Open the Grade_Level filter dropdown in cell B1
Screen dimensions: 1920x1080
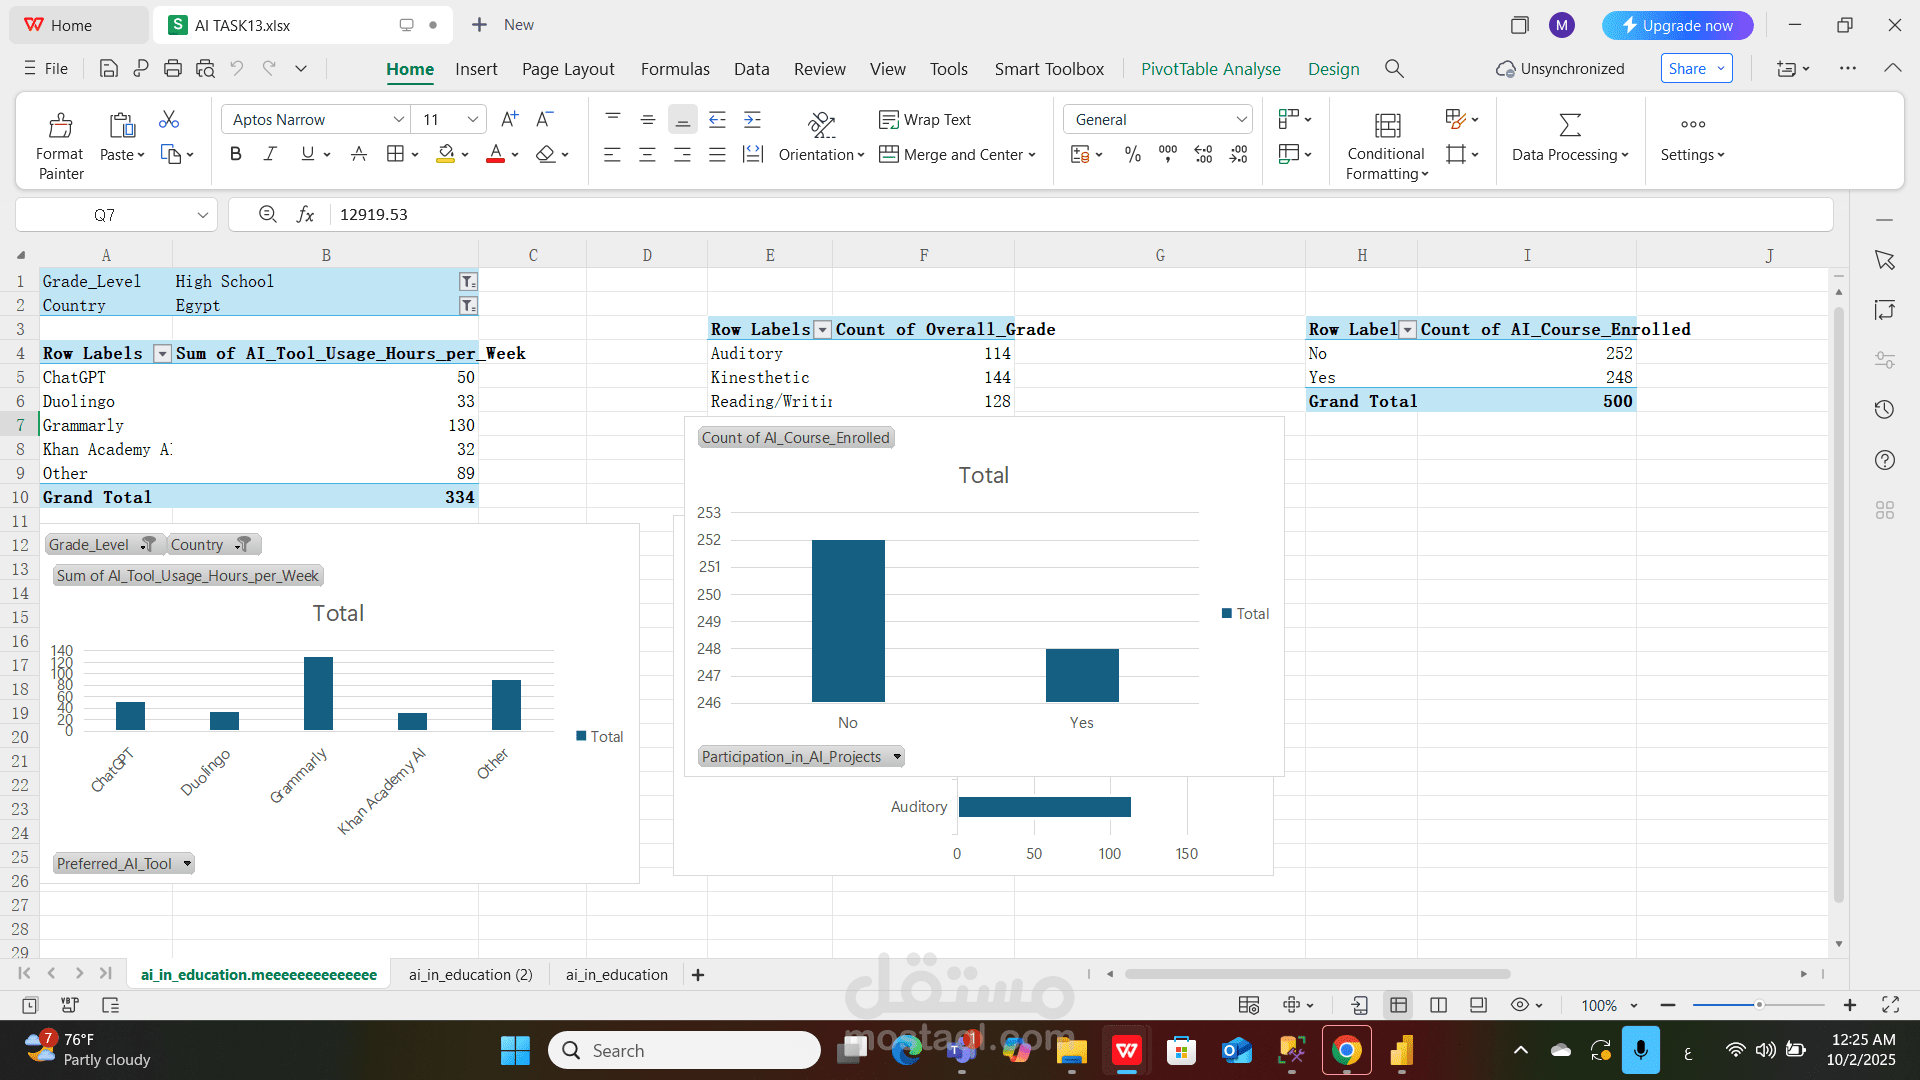coord(468,282)
